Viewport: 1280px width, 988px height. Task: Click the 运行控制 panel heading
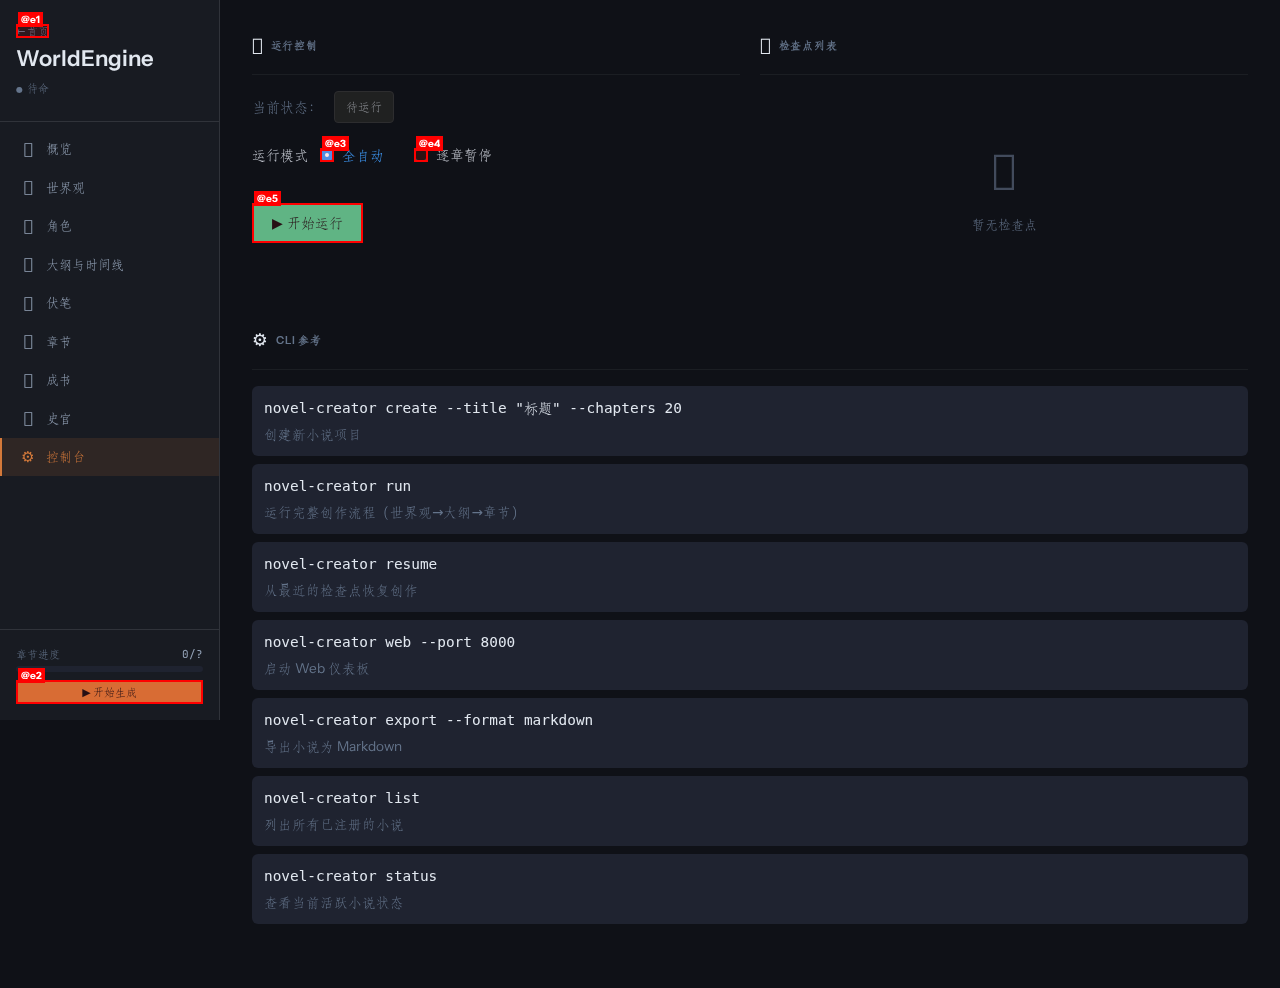click(294, 46)
